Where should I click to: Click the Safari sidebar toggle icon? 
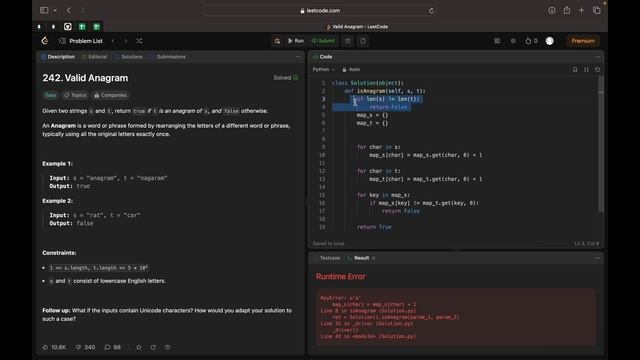pyautogui.click(x=44, y=10)
